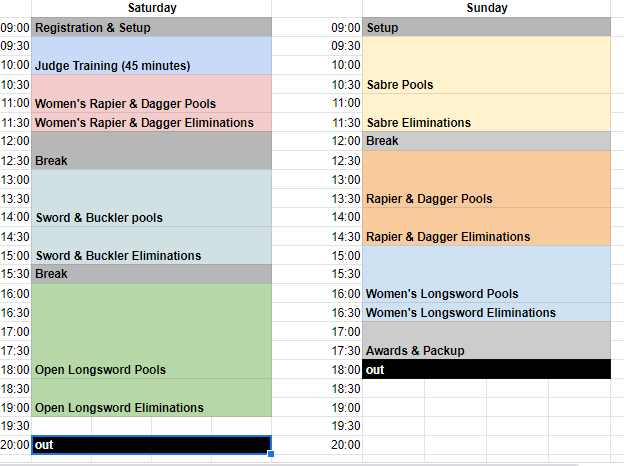Select Judge Training (45 minutes) cell

pyautogui.click(x=152, y=56)
